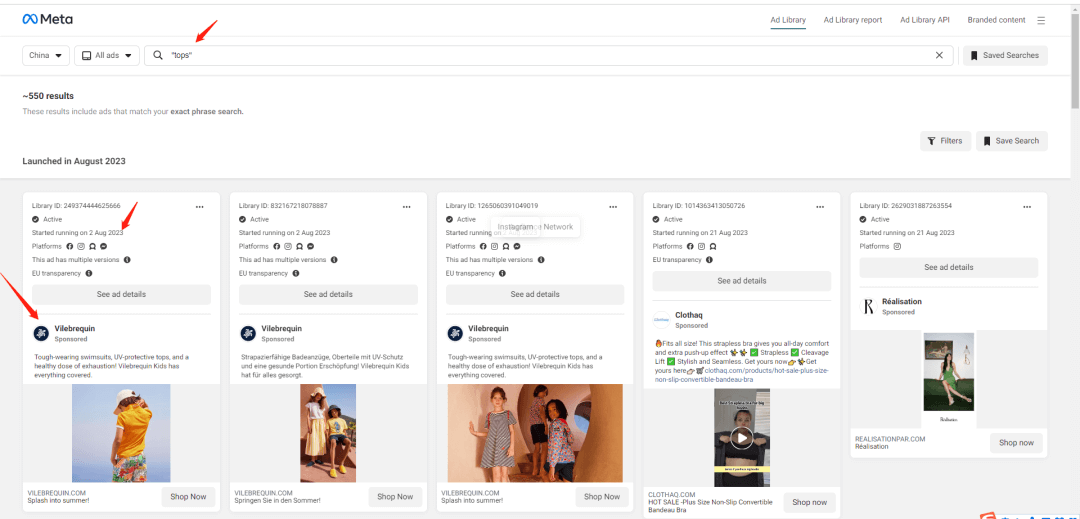Screen dimensions: 1080x519
Task: Click the multiple versions info icon on second ad
Action: [335, 259]
